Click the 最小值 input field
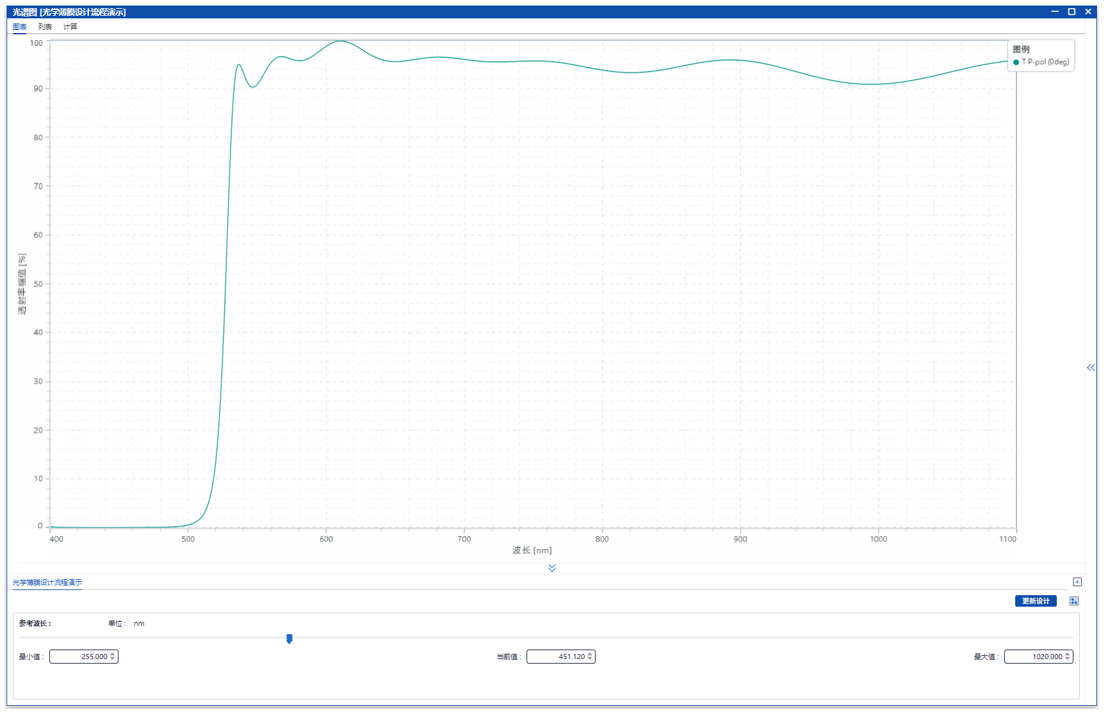Image resolution: width=1104 pixels, height=719 pixels. (78, 657)
